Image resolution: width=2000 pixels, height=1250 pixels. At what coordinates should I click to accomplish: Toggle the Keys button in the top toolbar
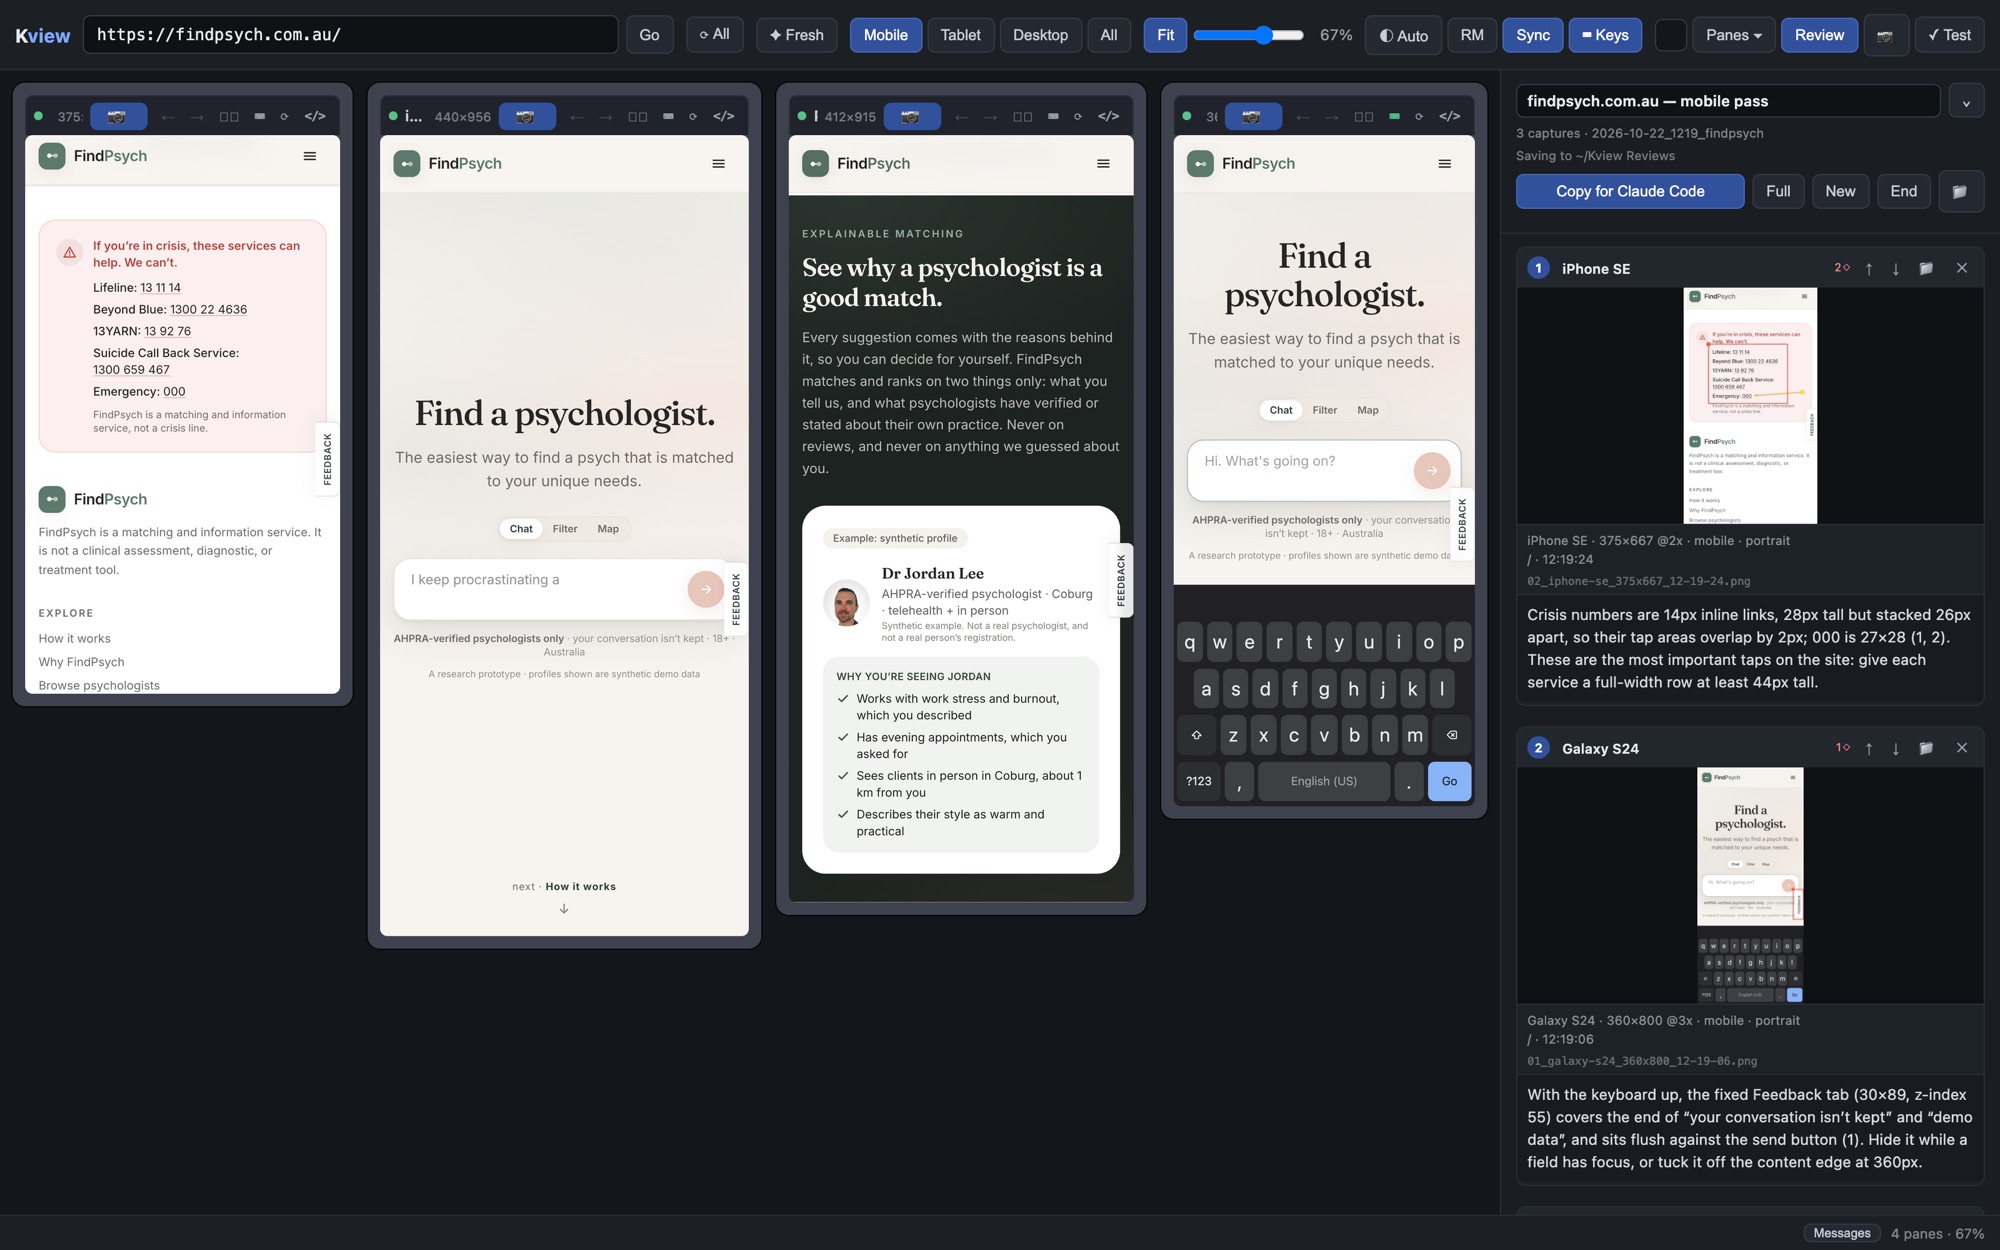click(x=1605, y=35)
